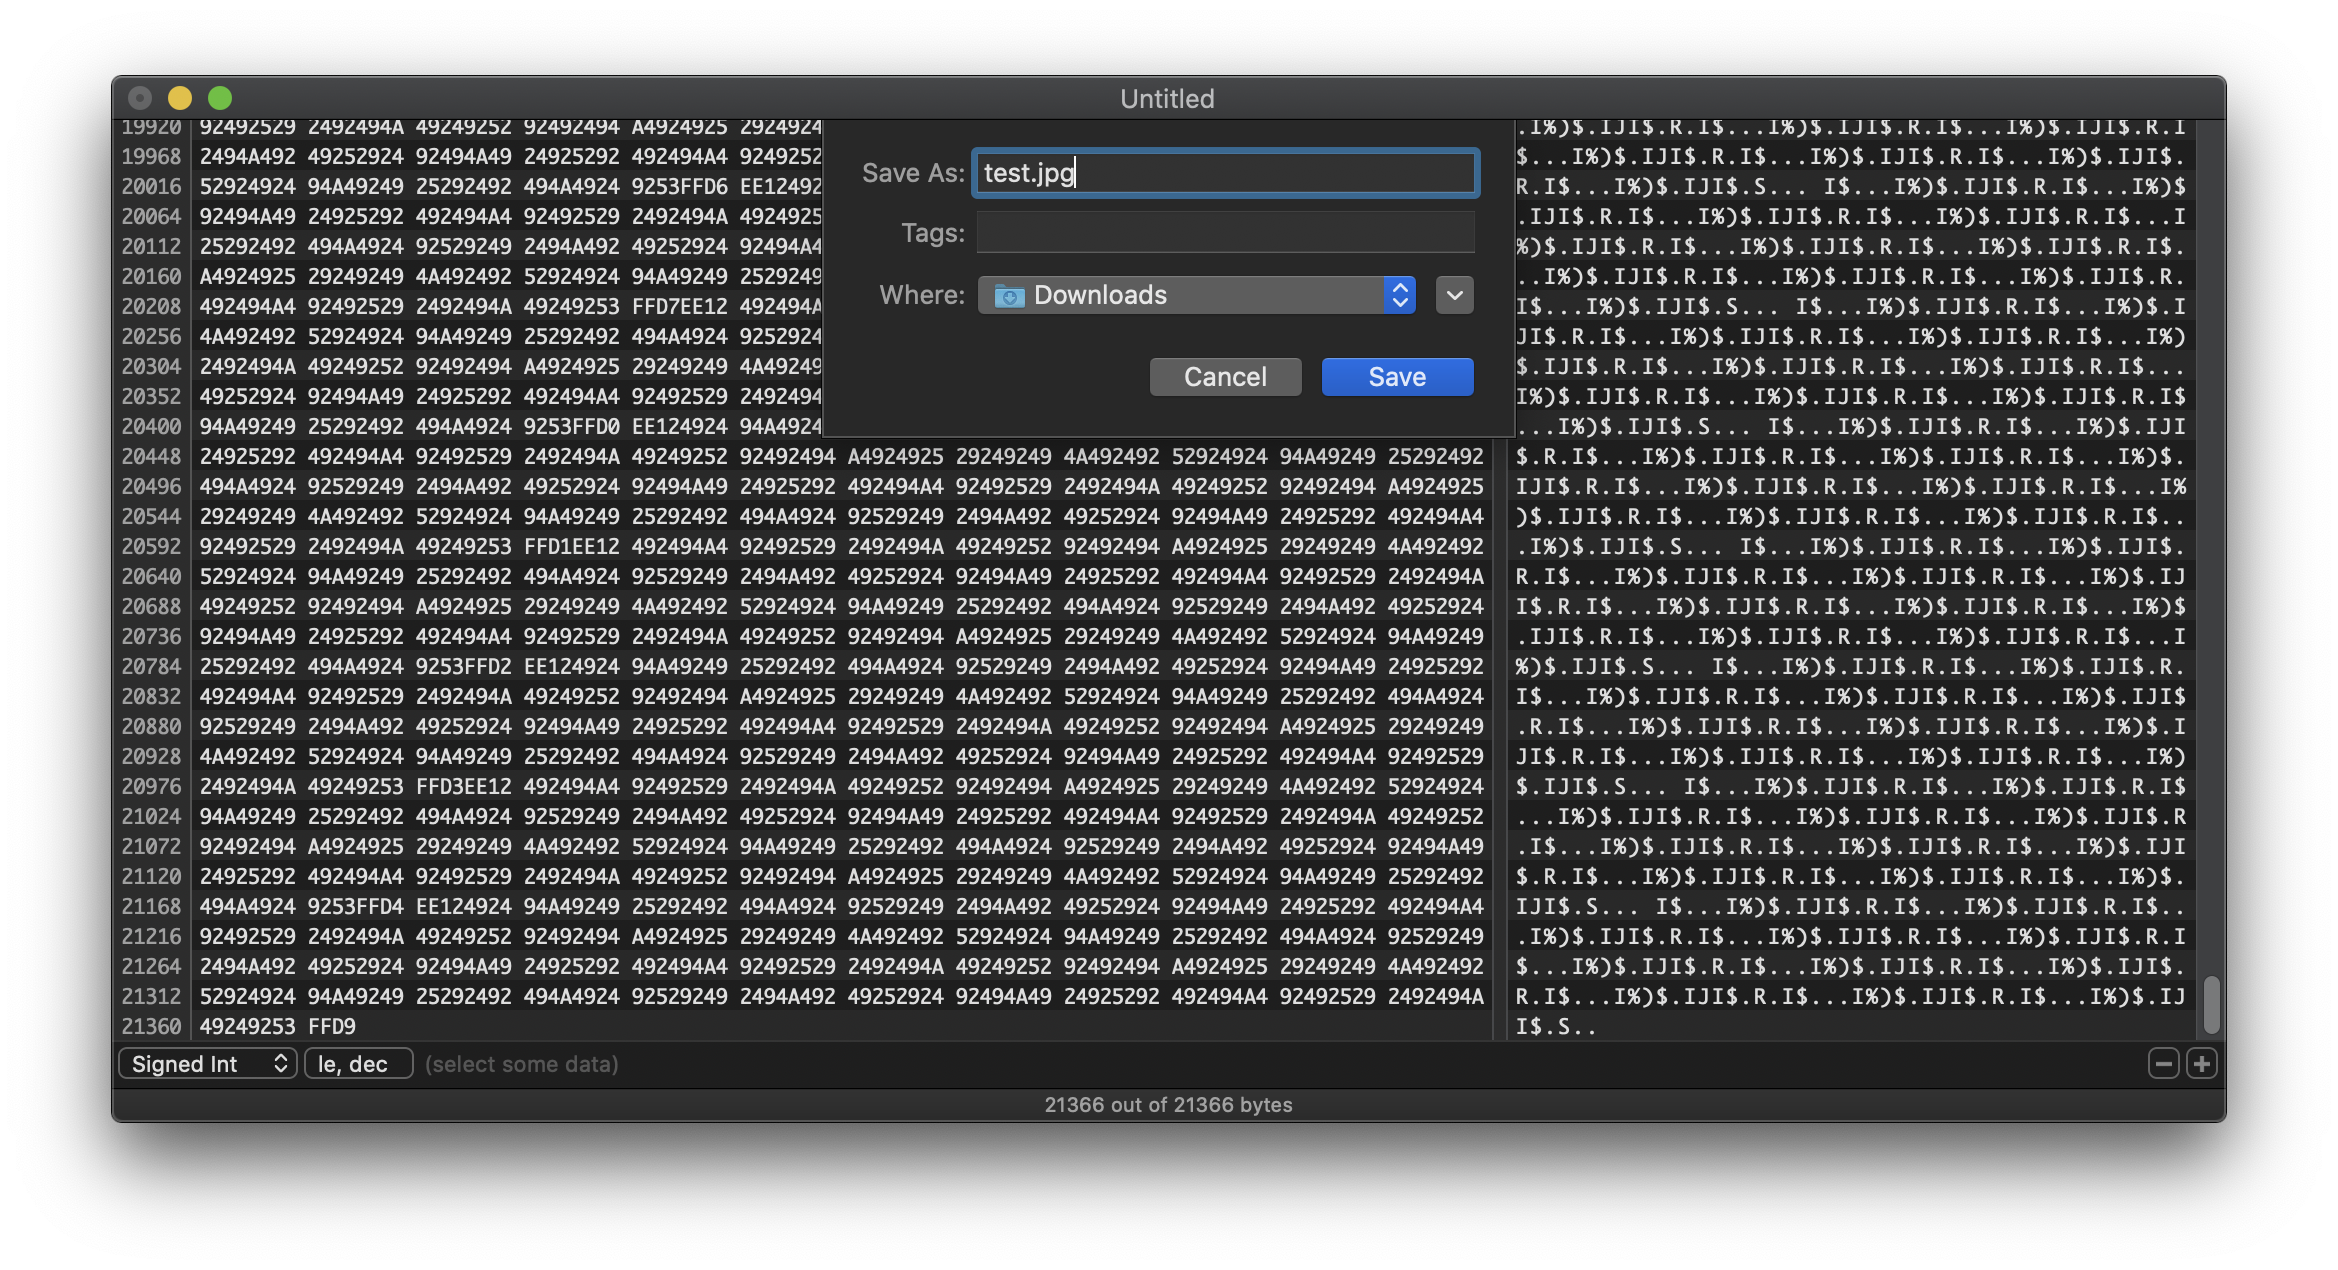Click the minus icon to remove inspector row
2338x1270 pixels.
pyautogui.click(x=2163, y=1064)
